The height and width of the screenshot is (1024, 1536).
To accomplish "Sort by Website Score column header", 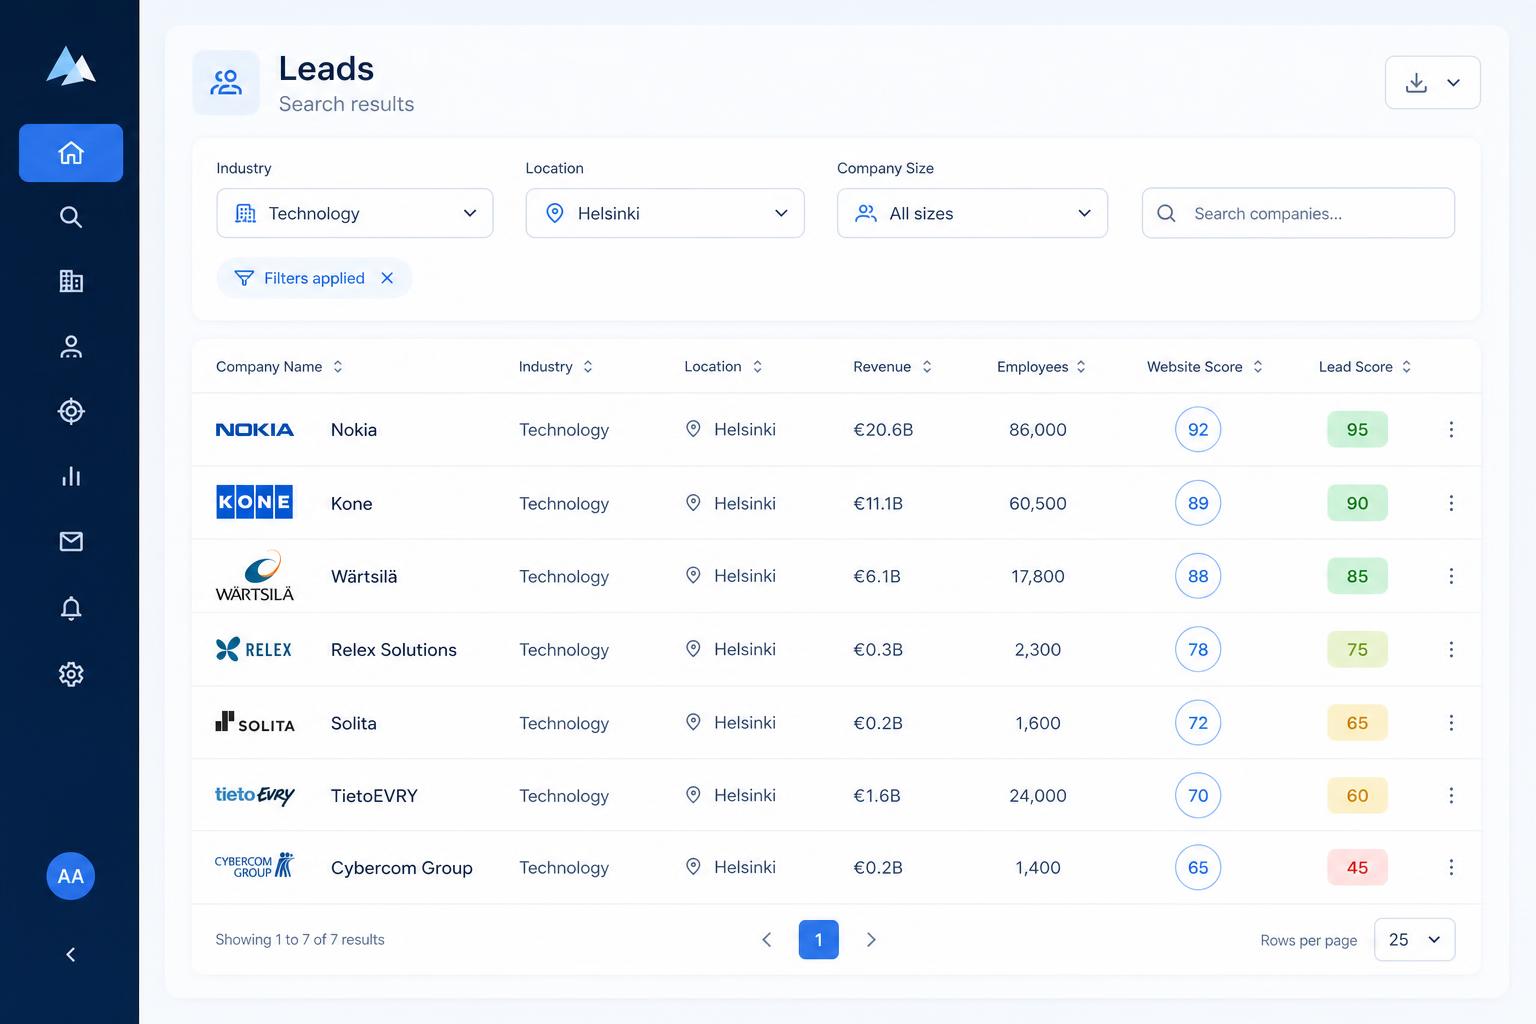I will (x=1204, y=367).
